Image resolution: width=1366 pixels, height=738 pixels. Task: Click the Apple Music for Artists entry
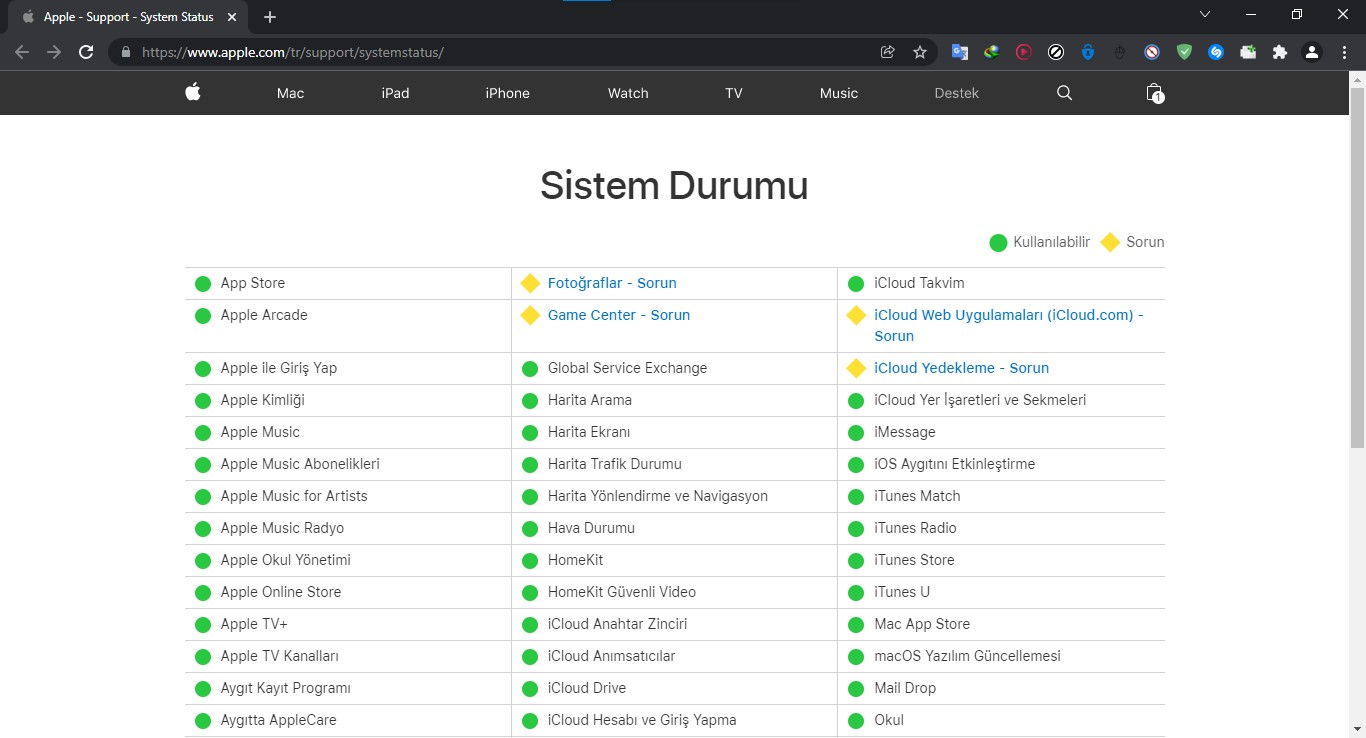294,496
